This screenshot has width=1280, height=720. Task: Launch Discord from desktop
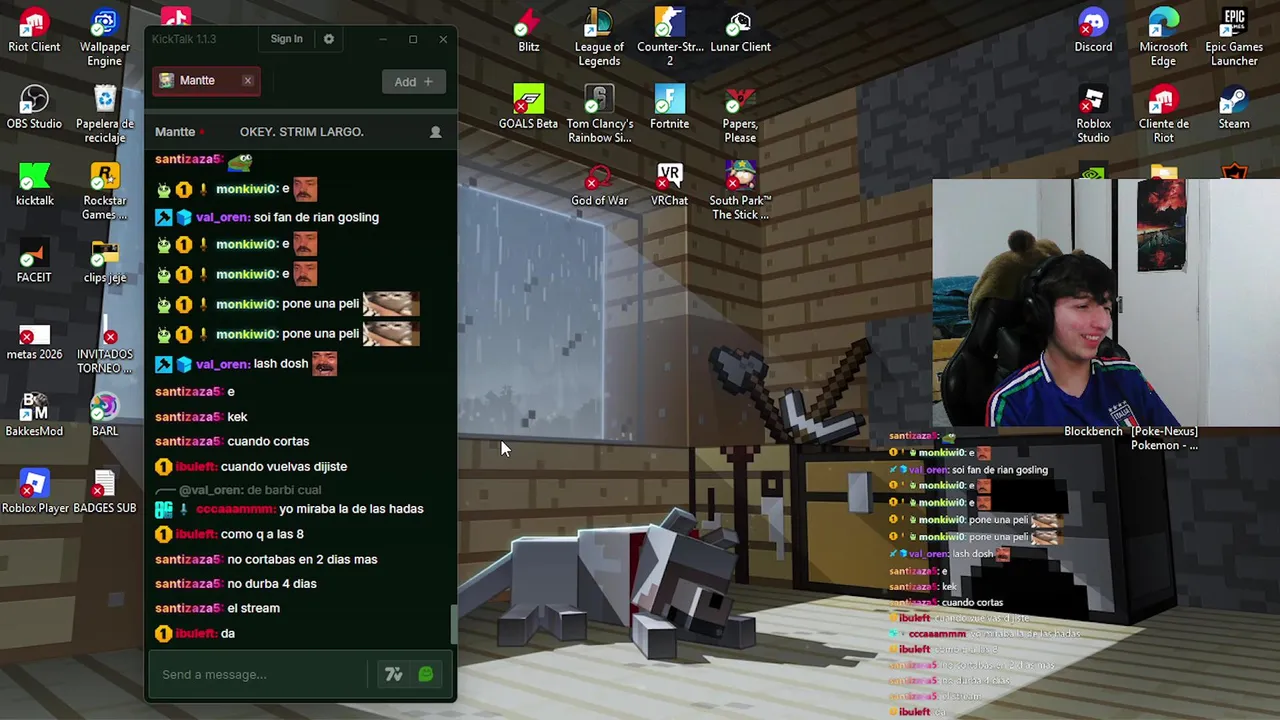(1093, 31)
